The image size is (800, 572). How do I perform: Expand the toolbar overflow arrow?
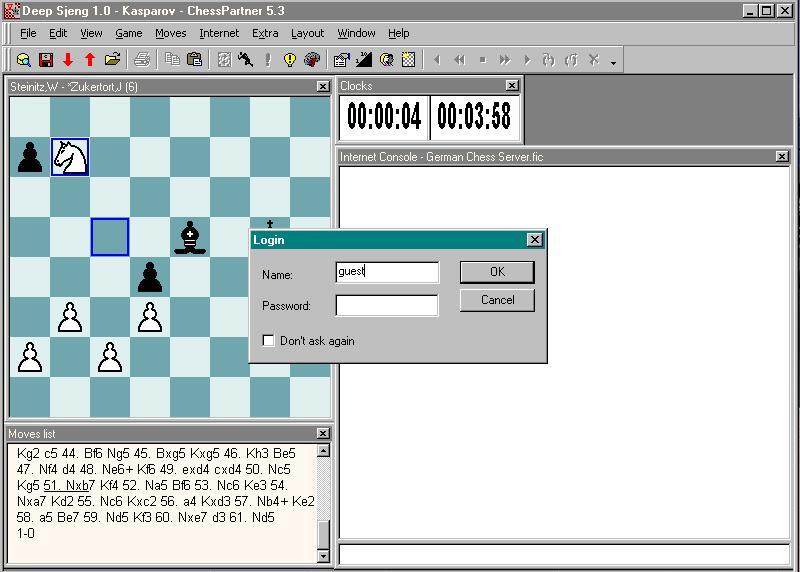pyautogui.click(x=613, y=63)
